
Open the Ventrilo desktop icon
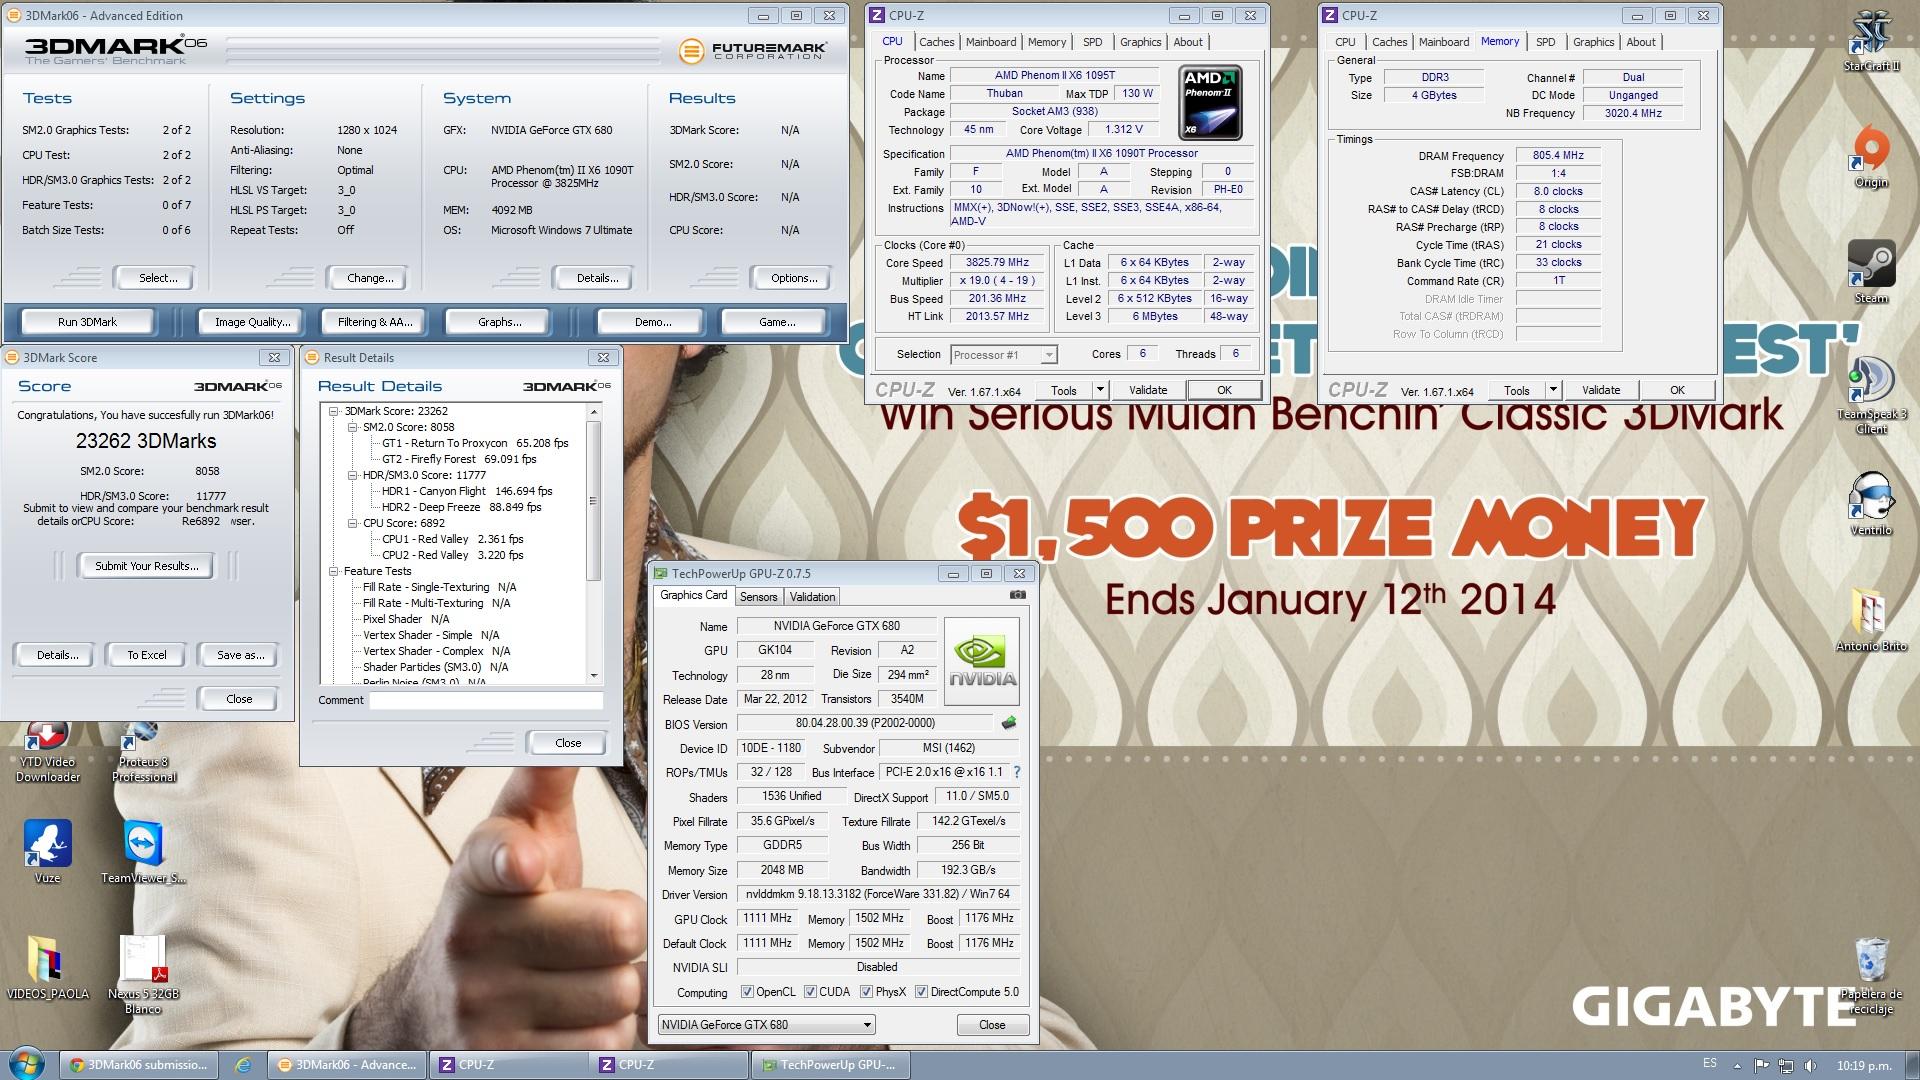pos(1871,504)
